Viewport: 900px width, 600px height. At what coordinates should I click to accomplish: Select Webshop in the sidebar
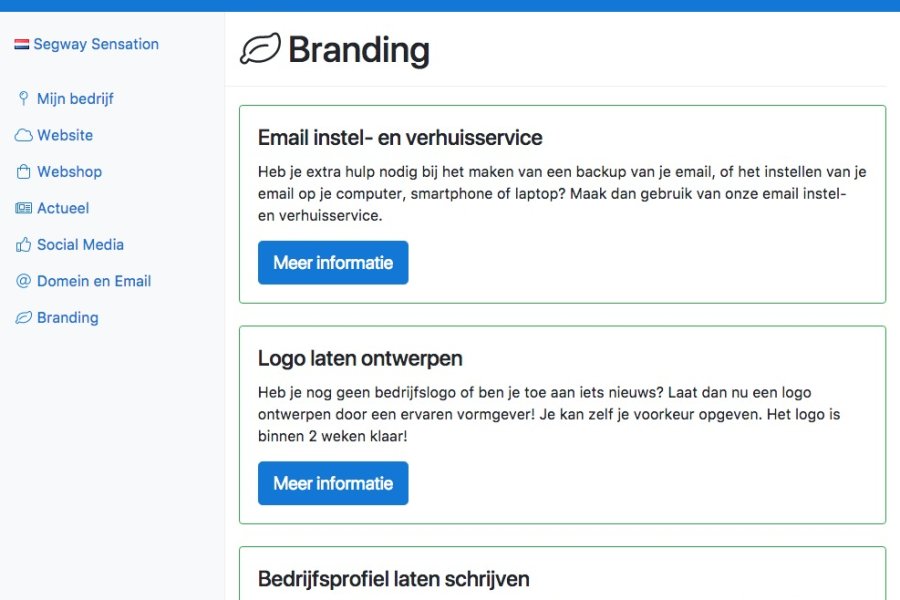point(69,172)
